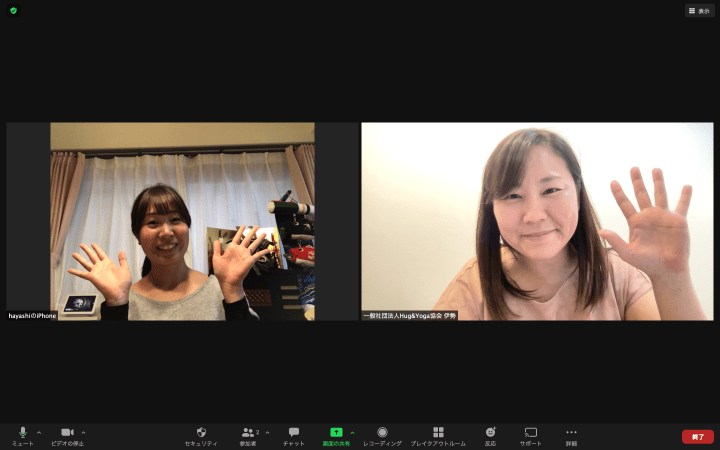Expand share screen options arrow
The width and height of the screenshot is (720, 450).
click(352, 432)
